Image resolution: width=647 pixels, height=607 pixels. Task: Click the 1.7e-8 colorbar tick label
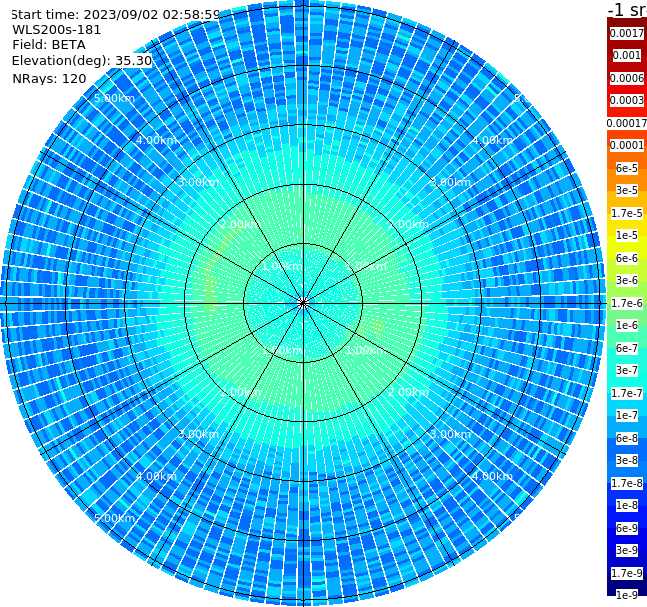pyautogui.click(x=627, y=483)
